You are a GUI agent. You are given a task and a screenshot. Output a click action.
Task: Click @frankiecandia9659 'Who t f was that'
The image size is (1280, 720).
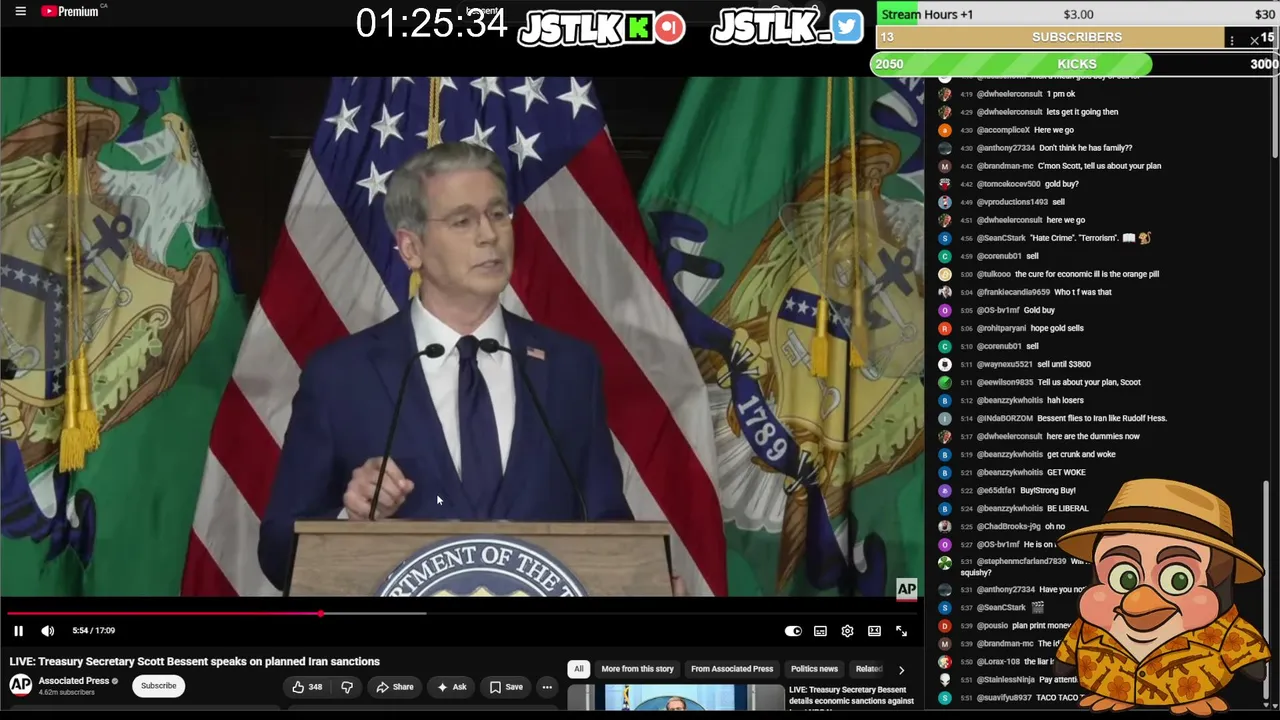click(x=1083, y=292)
